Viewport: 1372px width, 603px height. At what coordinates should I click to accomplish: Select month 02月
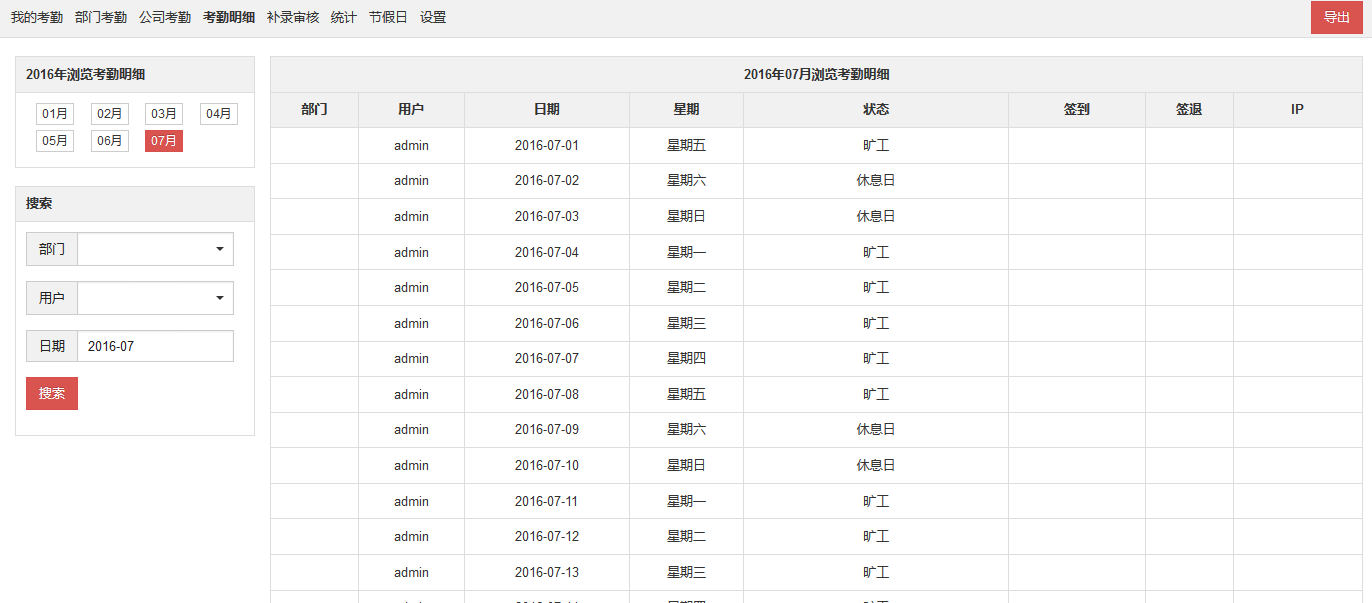point(110,114)
